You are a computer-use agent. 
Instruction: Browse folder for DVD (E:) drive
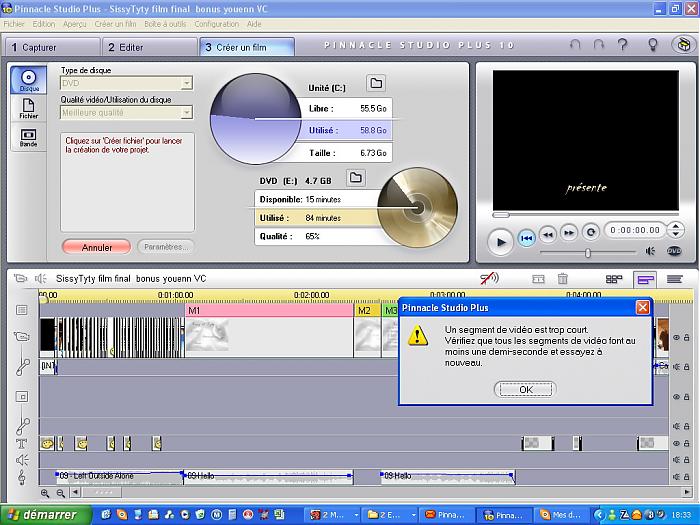coord(355,178)
